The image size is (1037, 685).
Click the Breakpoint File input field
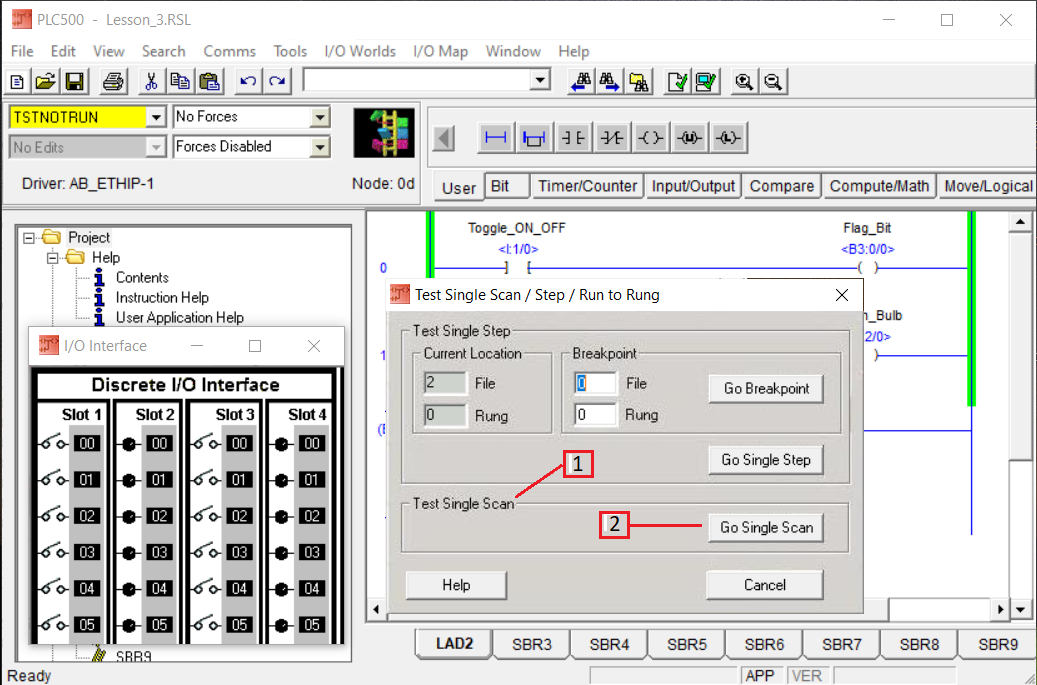[595, 383]
